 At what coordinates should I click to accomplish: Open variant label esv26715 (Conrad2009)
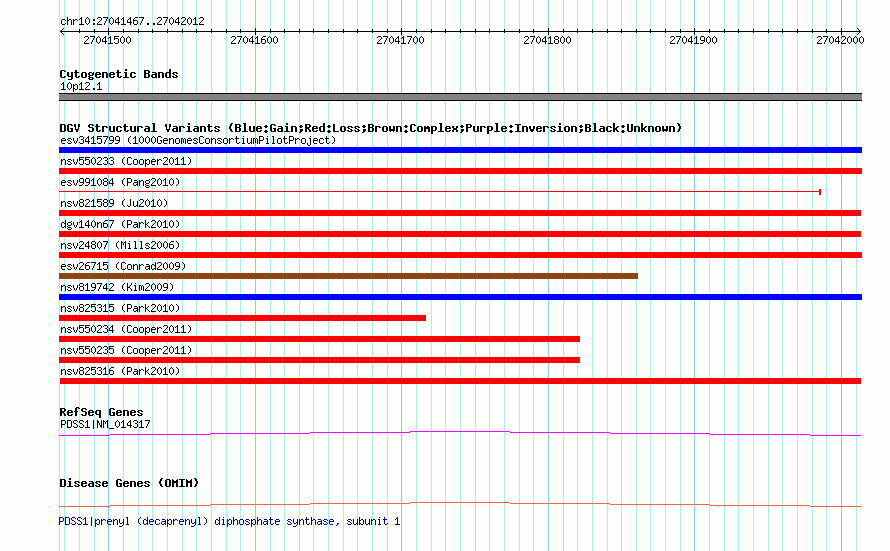(123, 266)
